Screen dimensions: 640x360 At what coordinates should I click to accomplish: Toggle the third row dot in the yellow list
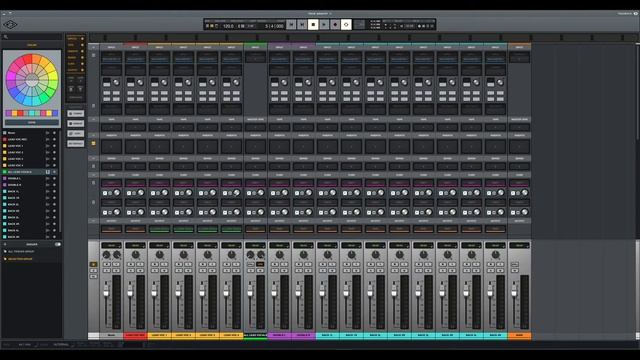point(82,51)
